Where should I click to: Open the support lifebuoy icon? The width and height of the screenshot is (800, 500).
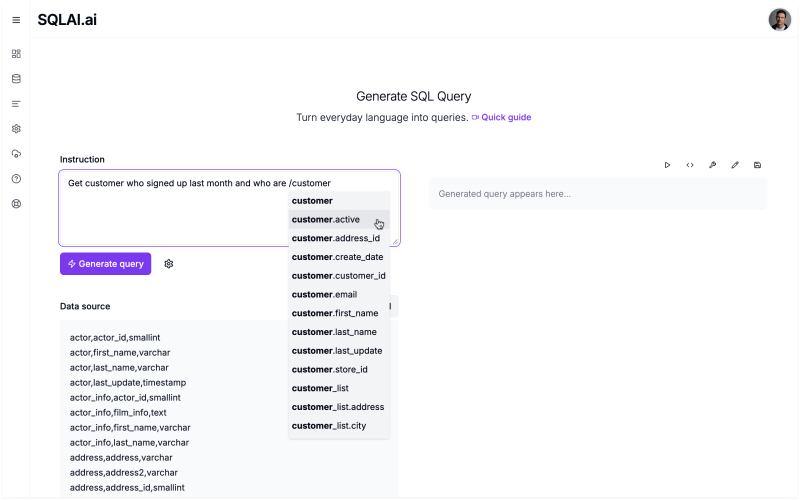pos(16,204)
